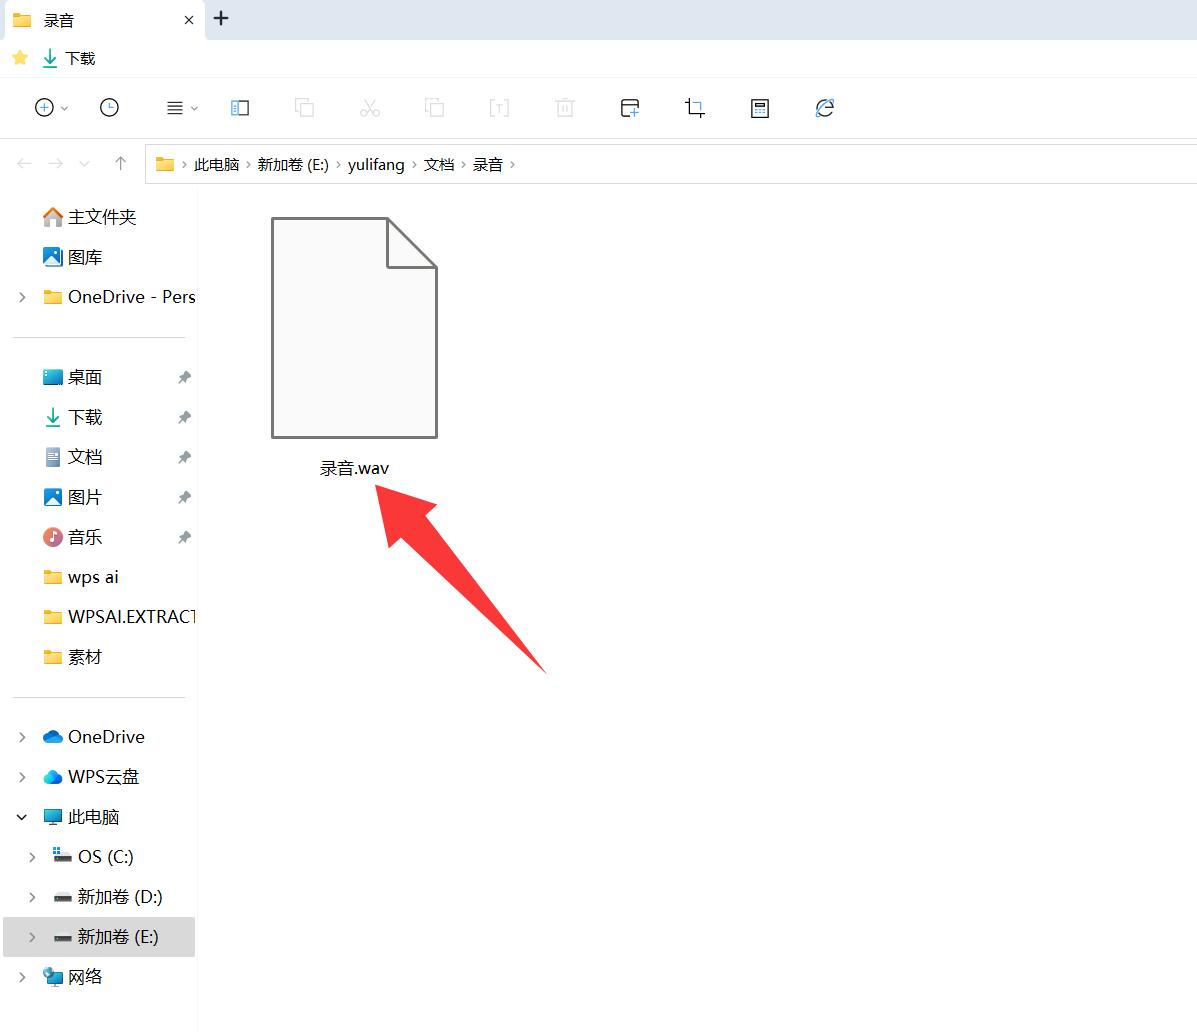
Task: Add a new tab
Action: (x=221, y=19)
